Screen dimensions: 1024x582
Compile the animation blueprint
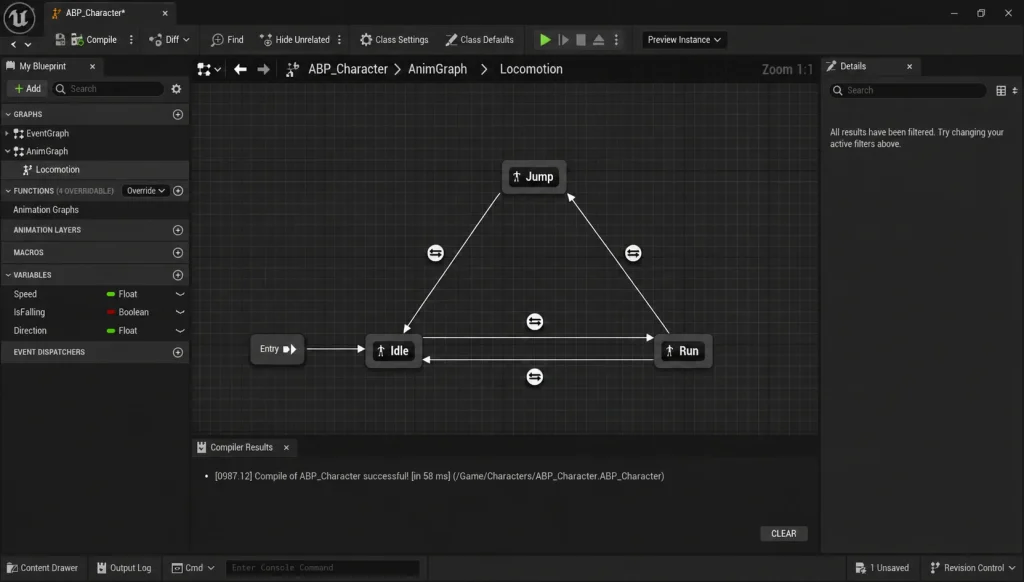[94, 40]
